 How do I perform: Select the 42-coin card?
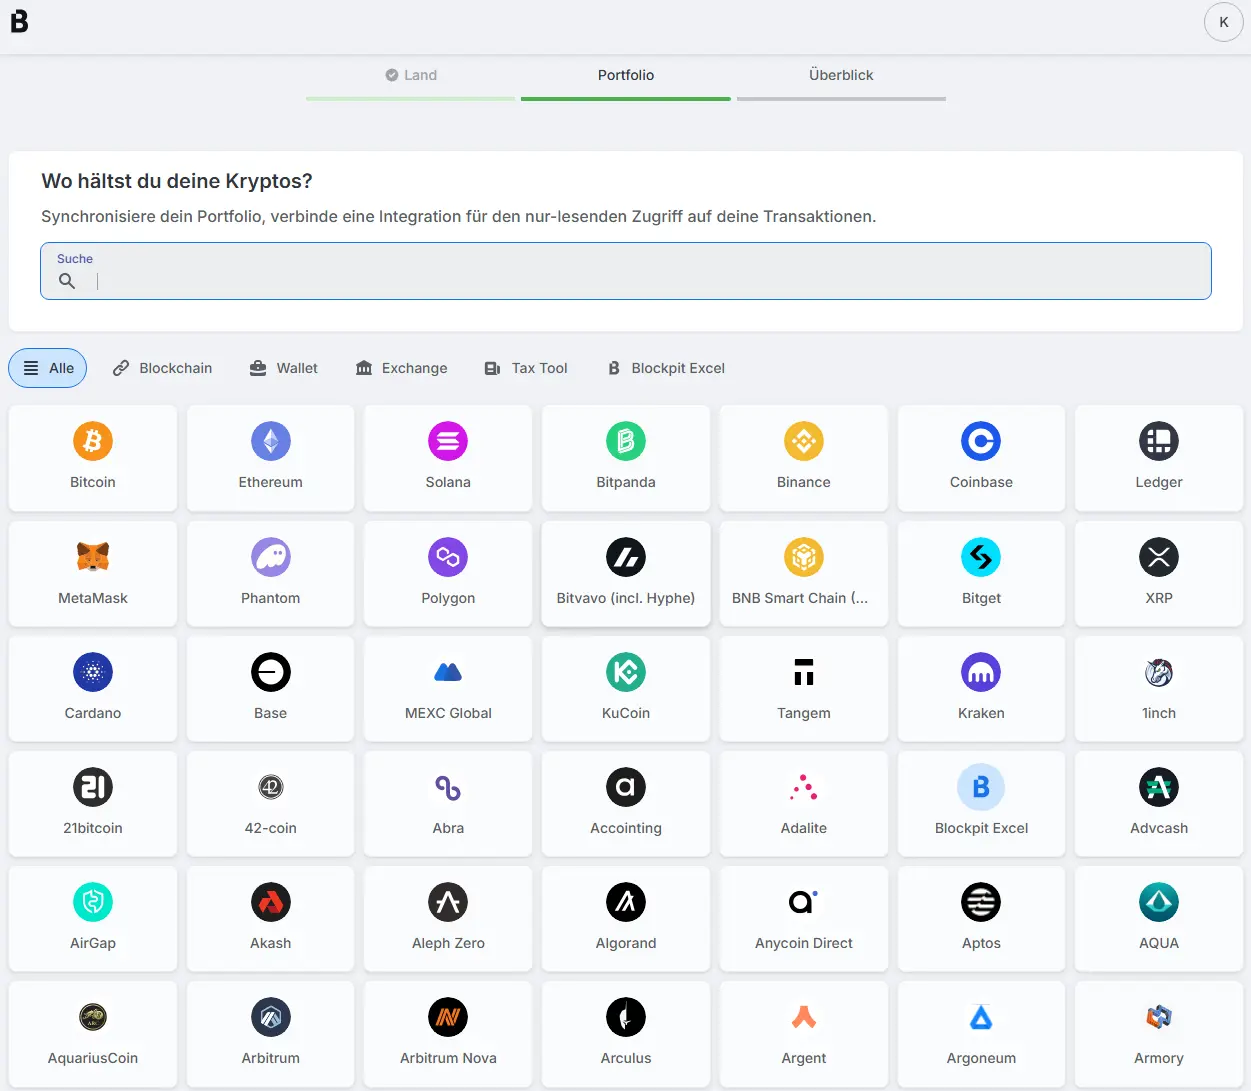(270, 804)
